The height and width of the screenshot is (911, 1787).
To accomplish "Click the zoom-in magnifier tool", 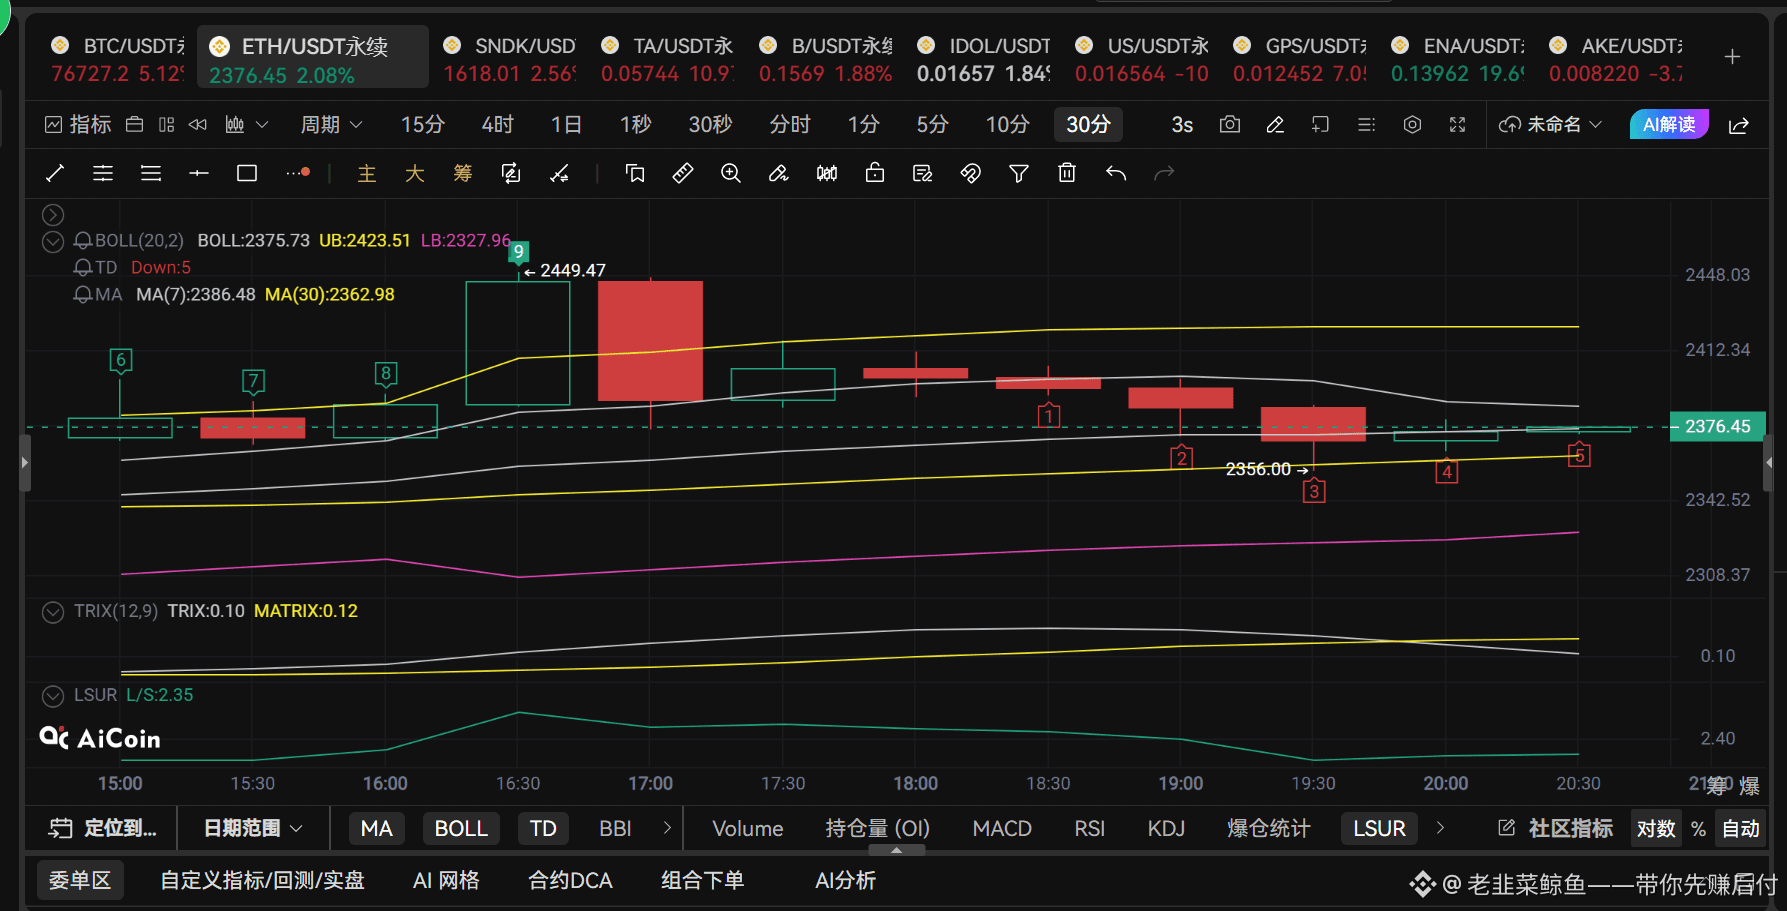I will 731,174.
